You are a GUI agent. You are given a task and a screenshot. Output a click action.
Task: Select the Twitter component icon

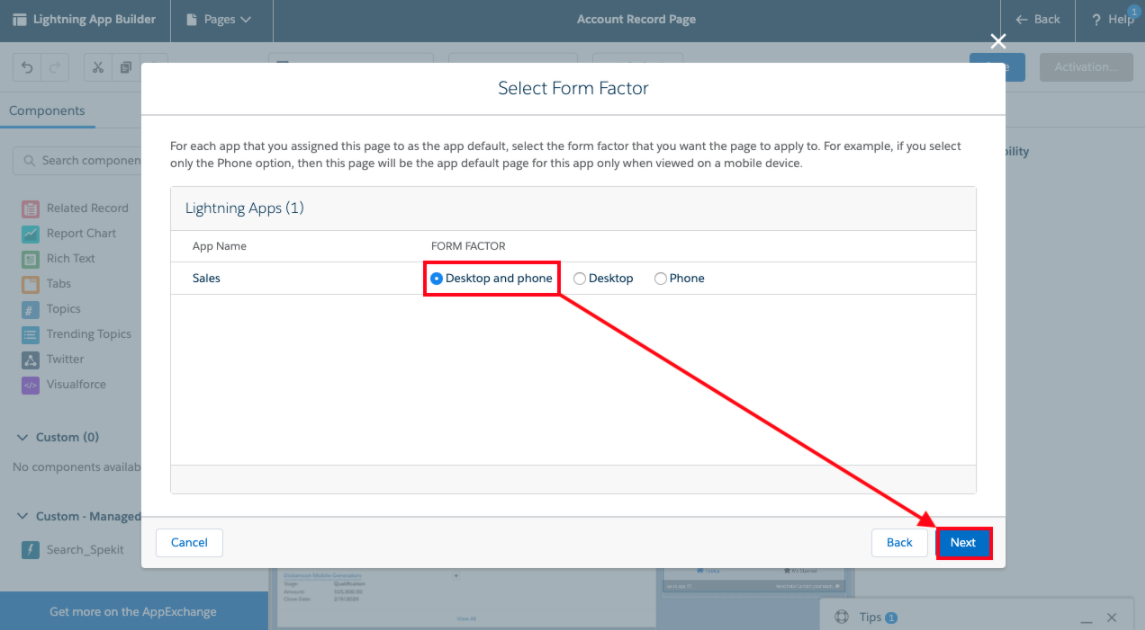coord(28,359)
